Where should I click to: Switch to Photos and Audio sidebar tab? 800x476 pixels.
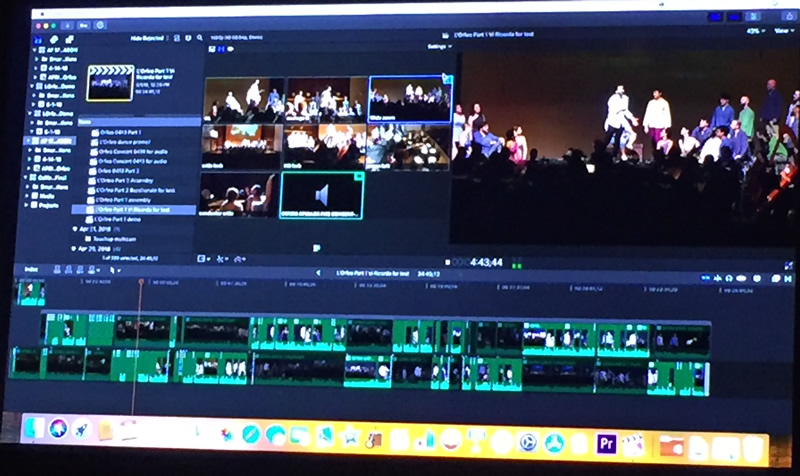tap(54, 40)
